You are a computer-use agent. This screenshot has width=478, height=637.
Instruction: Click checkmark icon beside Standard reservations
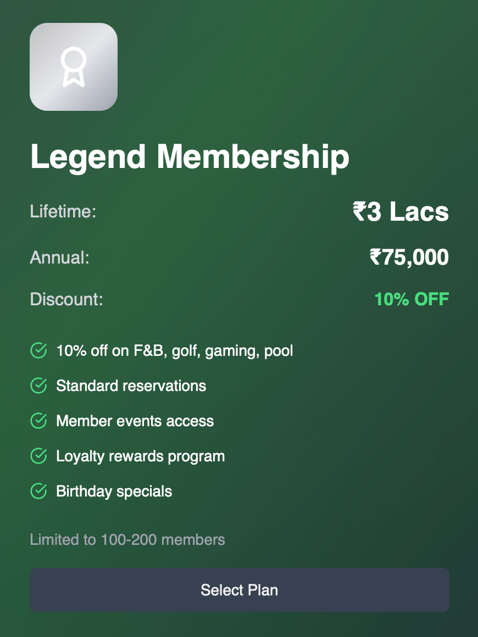click(39, 386)
